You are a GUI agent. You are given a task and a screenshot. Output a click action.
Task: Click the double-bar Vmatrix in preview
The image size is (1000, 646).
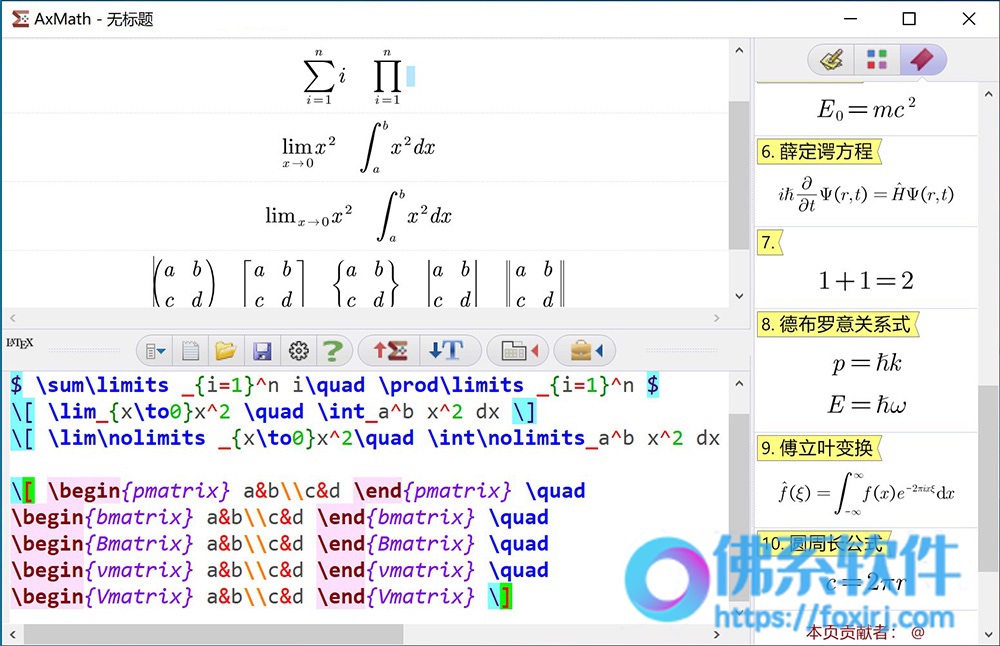click(535, 283)
